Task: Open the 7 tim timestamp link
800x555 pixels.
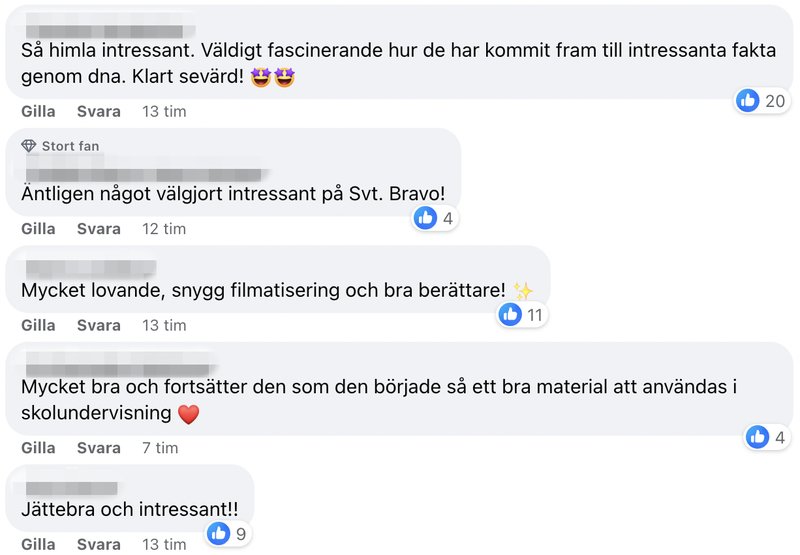Action: (160, 448)
